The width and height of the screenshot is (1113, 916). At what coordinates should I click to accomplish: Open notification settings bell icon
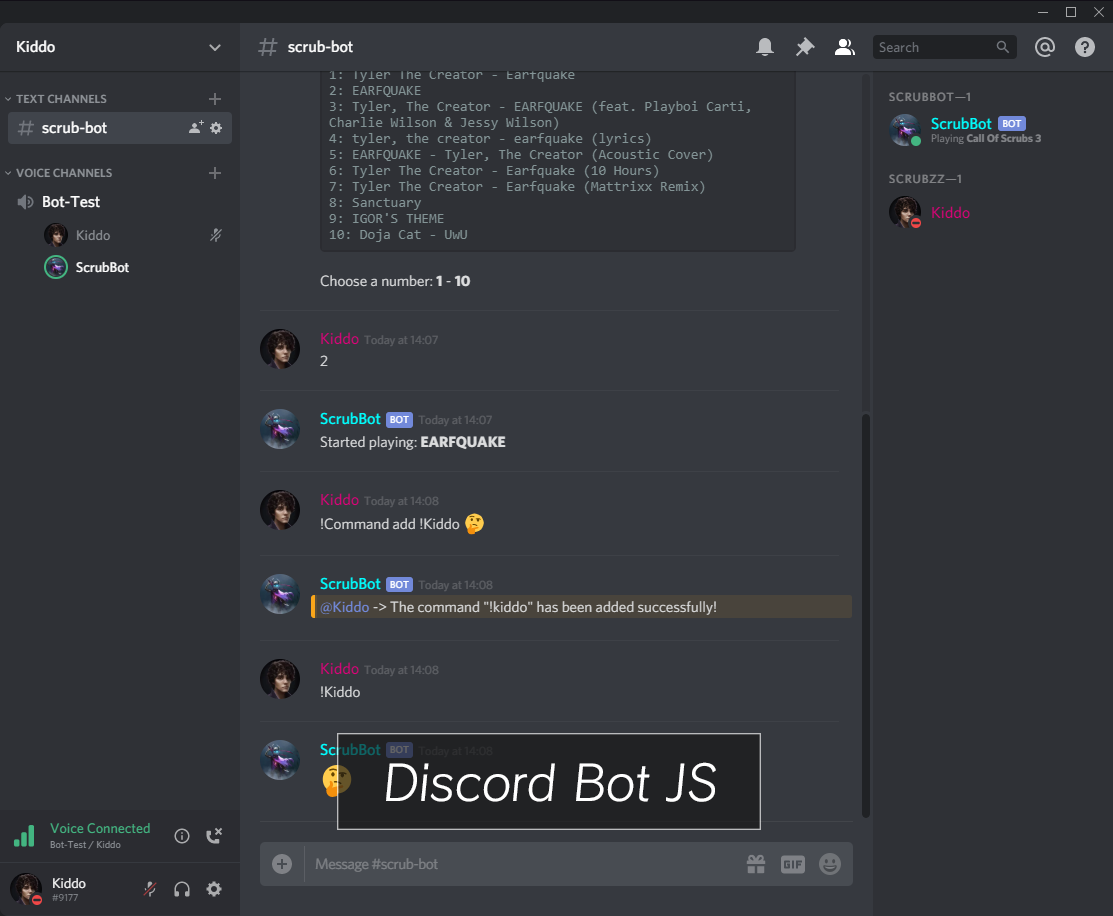point(764,47)
